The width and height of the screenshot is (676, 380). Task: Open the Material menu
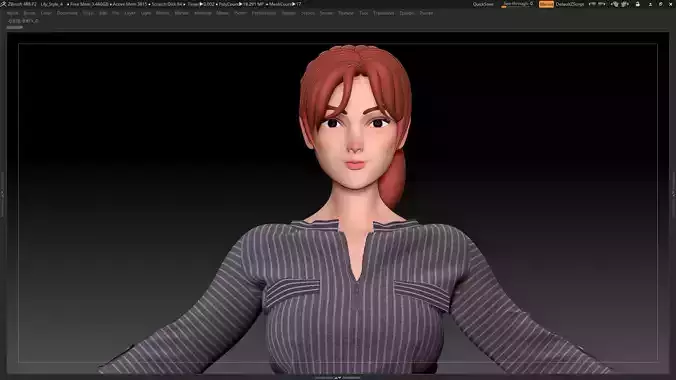point(203,13)
